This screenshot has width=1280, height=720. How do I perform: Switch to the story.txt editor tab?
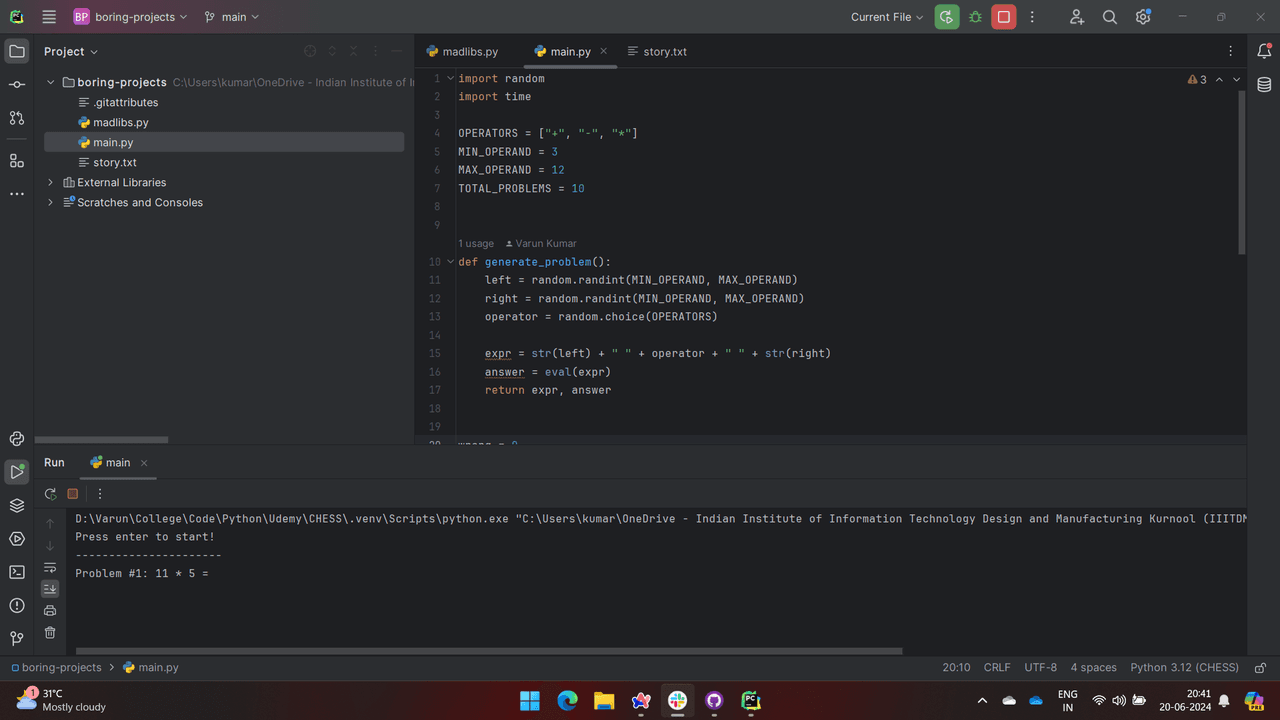657,51
